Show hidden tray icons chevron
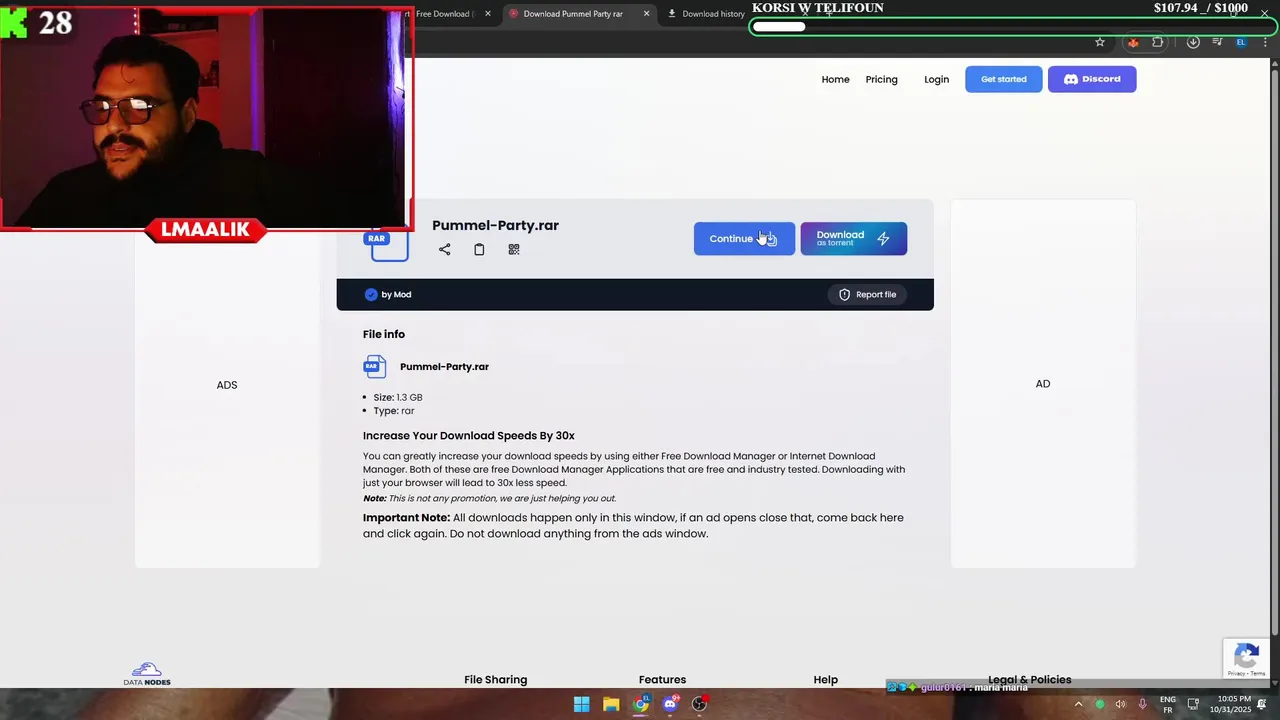This screenshot has width=1280, height=720. 1078,704
